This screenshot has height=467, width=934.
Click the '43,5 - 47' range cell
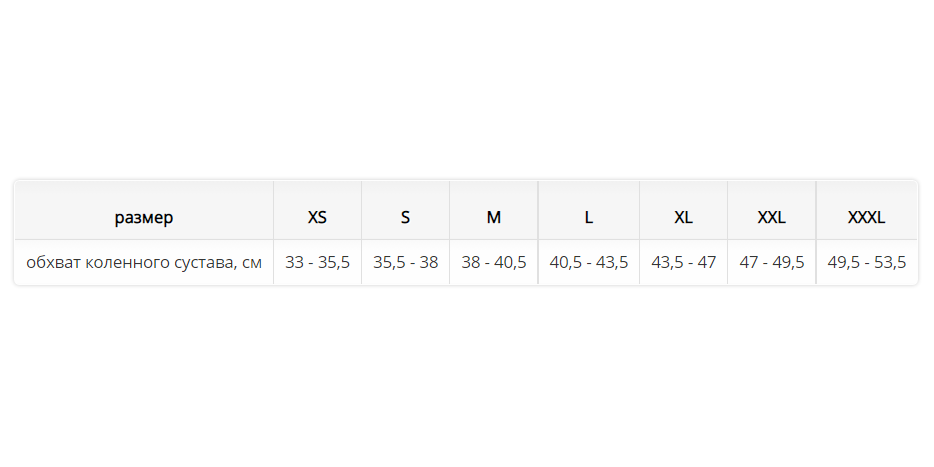tap(683, 263)
